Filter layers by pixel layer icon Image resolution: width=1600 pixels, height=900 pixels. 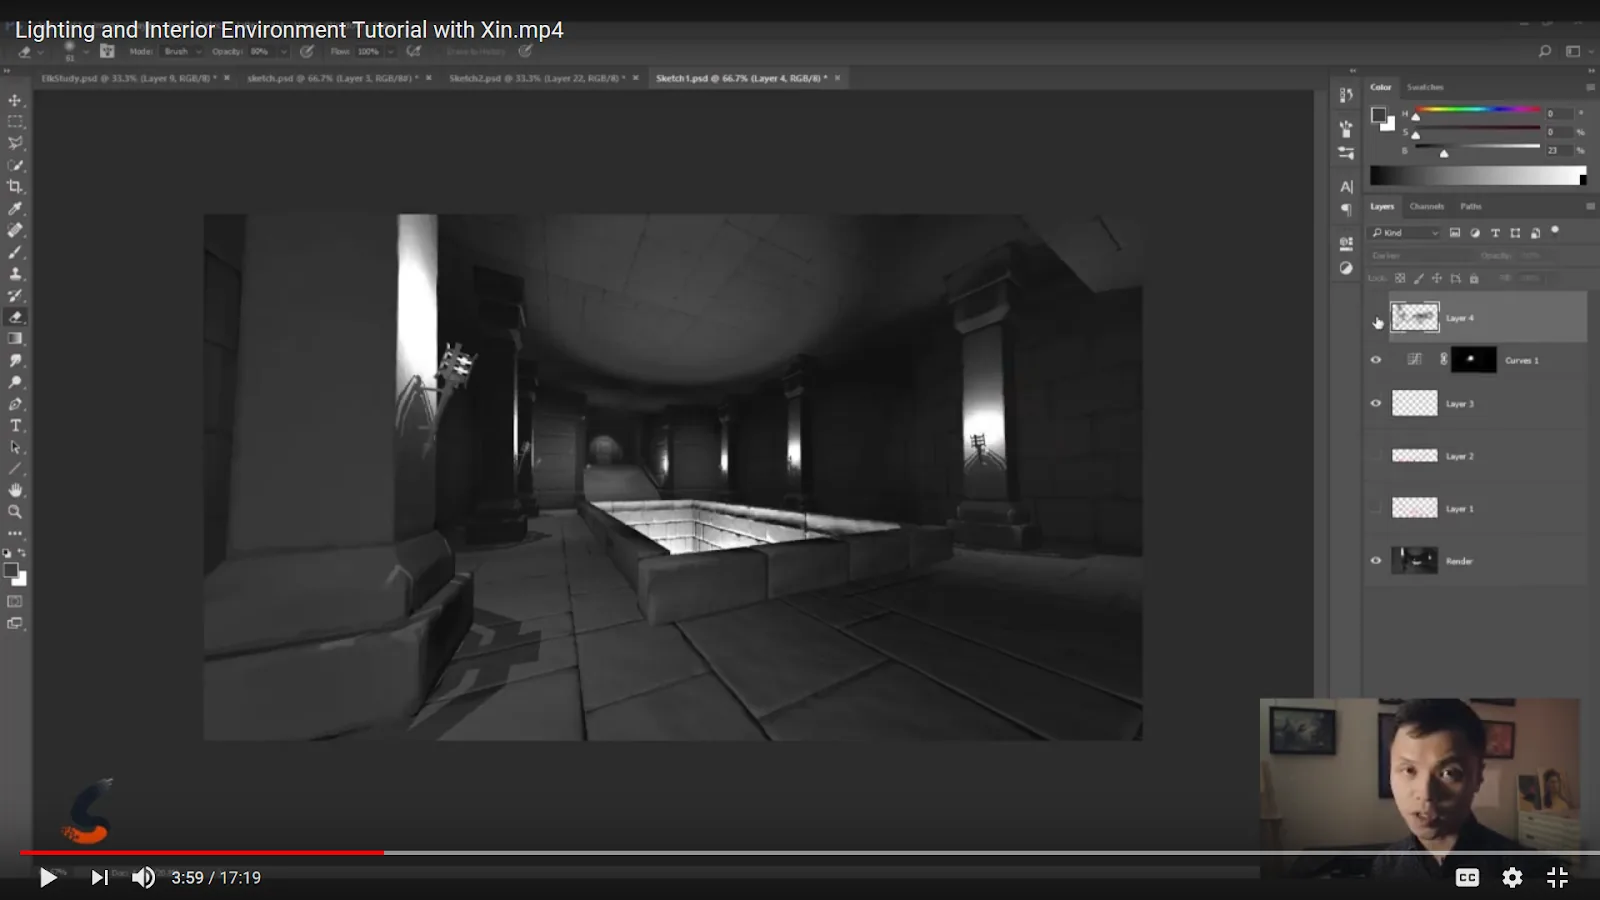point(1455,233)
